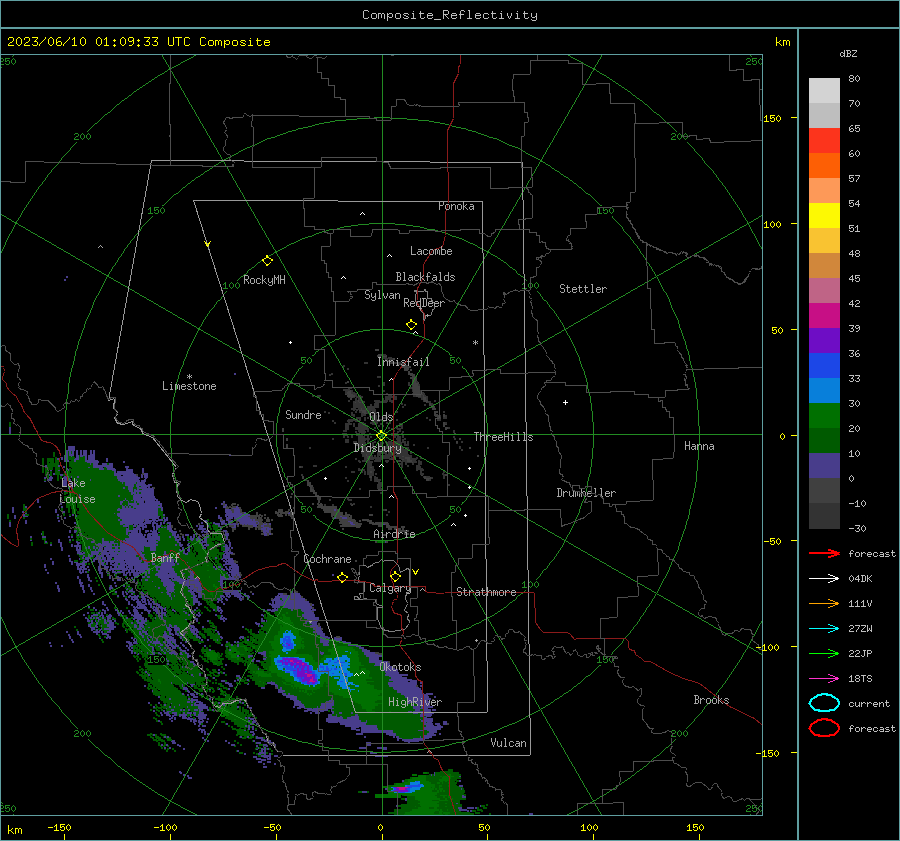This screenshot has height=841, width=900.
Task: Click the Drumheller label
Action: (x=586, y=493)
